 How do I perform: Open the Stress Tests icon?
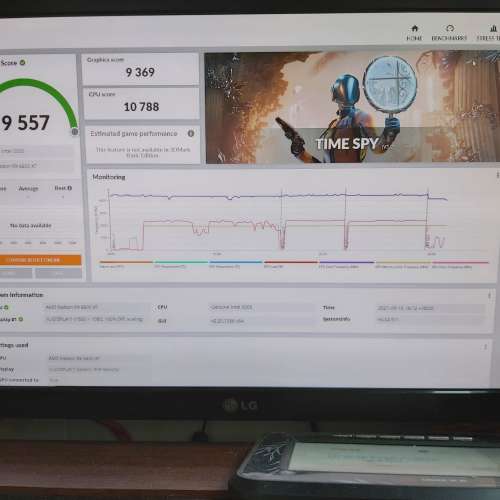(x=493, y=28)
